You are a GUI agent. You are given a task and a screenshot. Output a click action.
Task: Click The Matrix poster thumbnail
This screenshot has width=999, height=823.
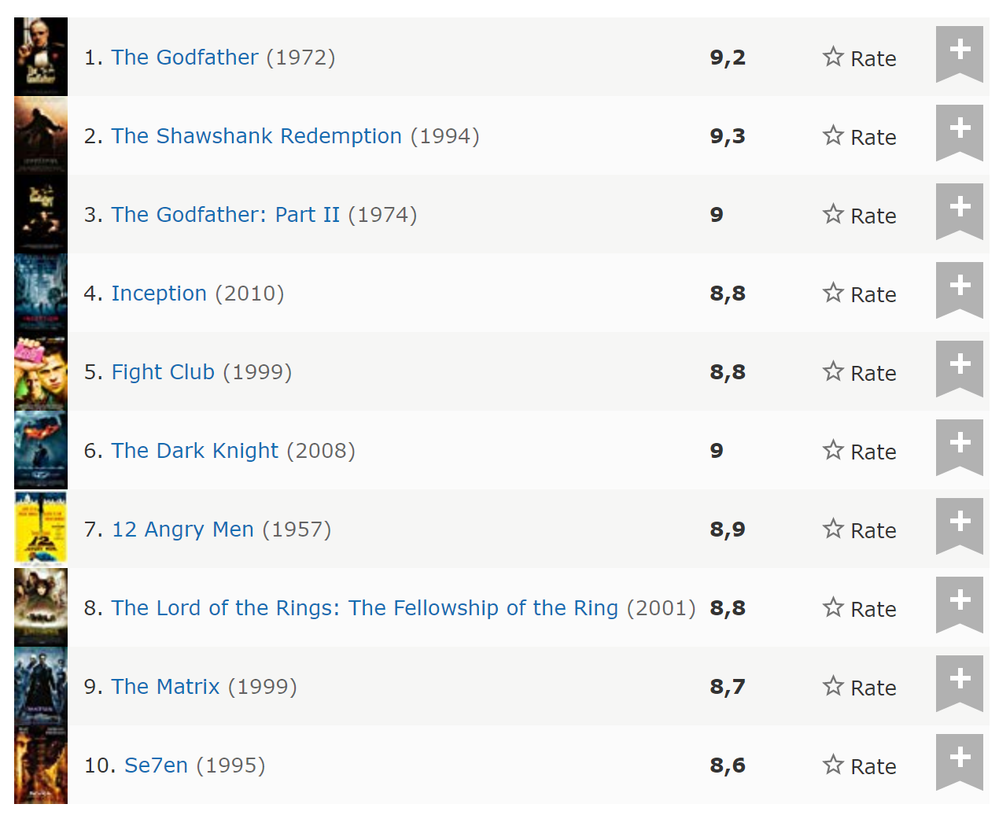pyautogui.click(x=40, y=686)
